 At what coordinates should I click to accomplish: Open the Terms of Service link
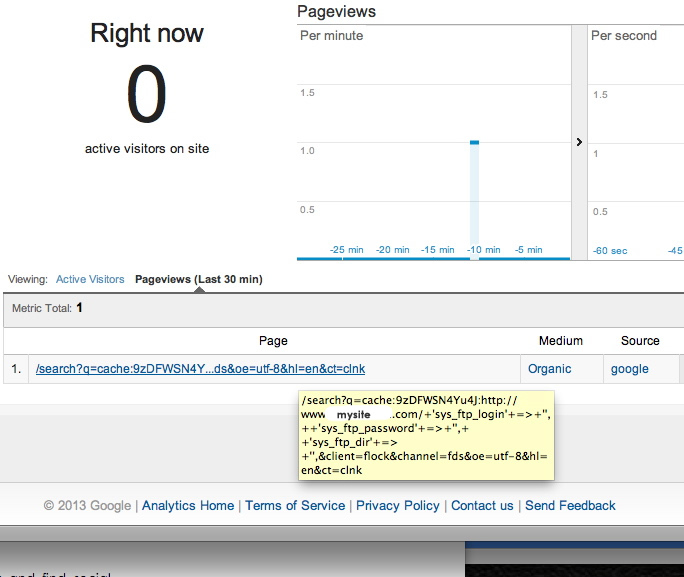(x=295, y=506)
